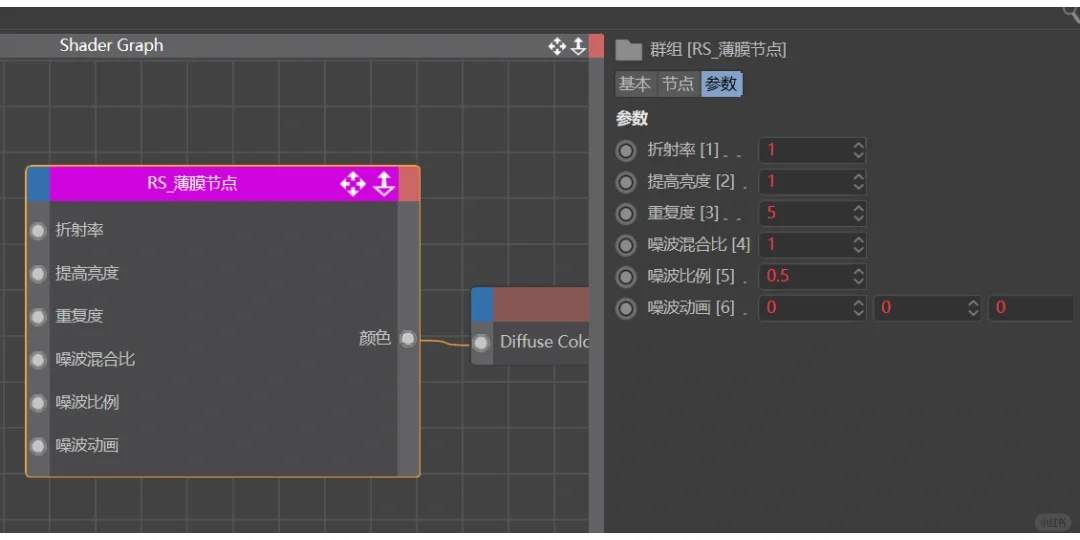Click the 噪波动画 port label on the node
Viewport: 1080px width, 540px height.
coord(87,446)
